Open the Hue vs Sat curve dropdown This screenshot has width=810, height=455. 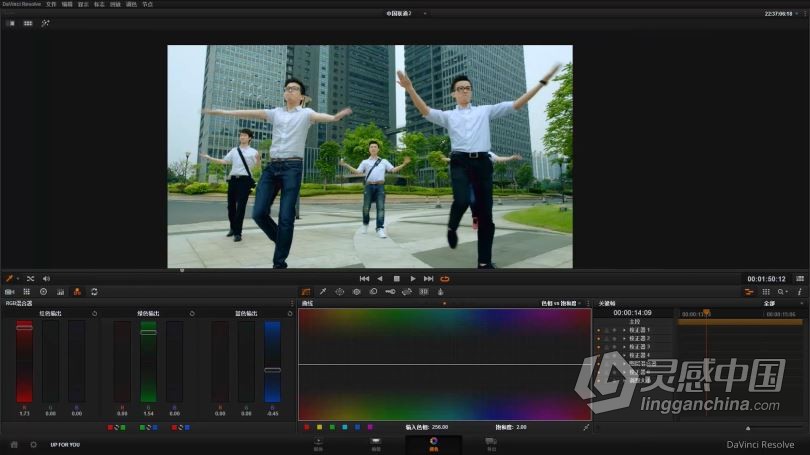point(561,303)
